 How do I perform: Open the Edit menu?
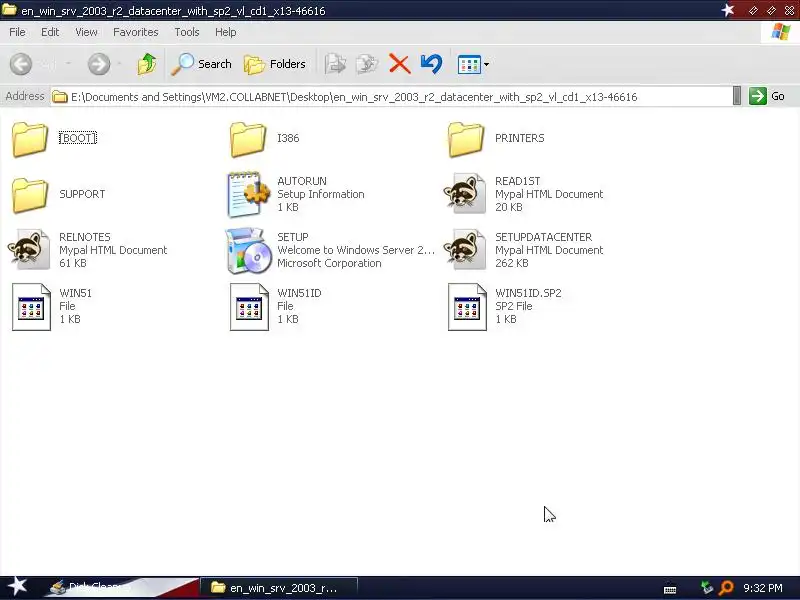[x=50, y=32]
